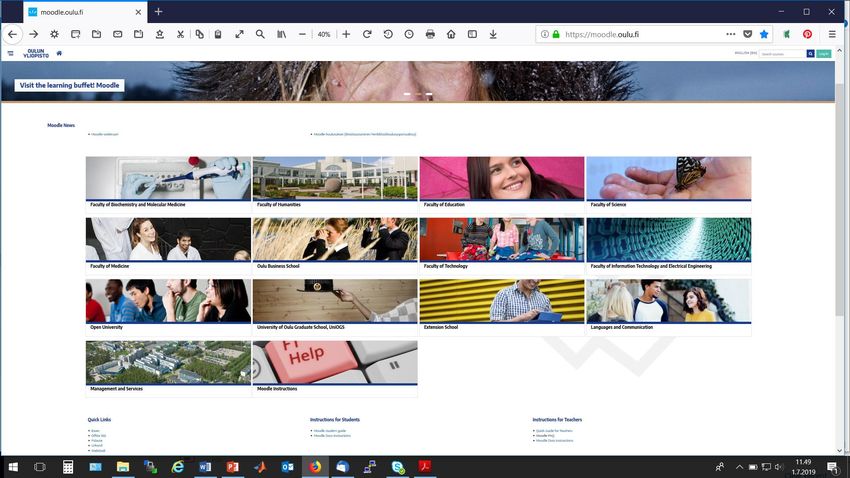This screenshot has height=478, width=850.
Task: Click the Paste clipboard icon in toolbar
Action: tap(218, 34)
